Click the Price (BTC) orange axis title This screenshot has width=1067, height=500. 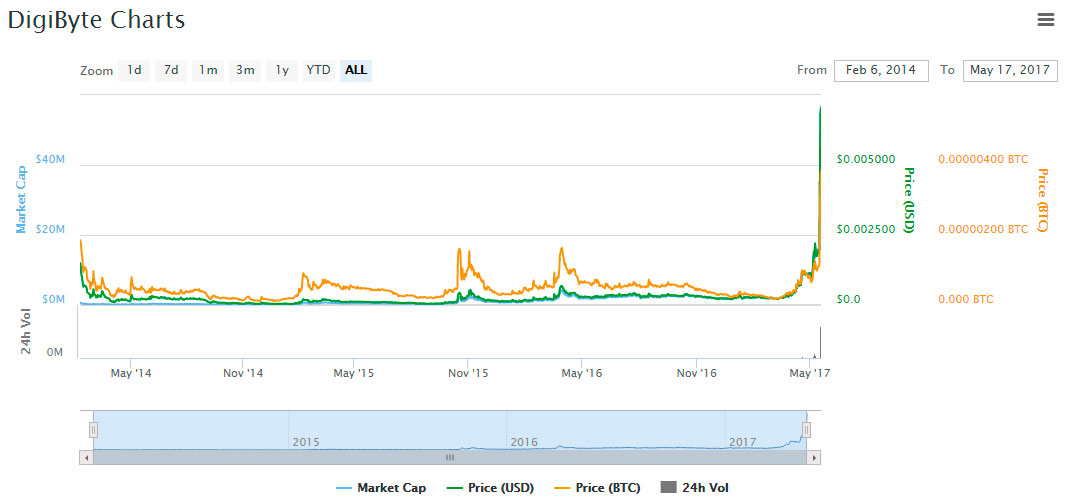(1041, 199)
